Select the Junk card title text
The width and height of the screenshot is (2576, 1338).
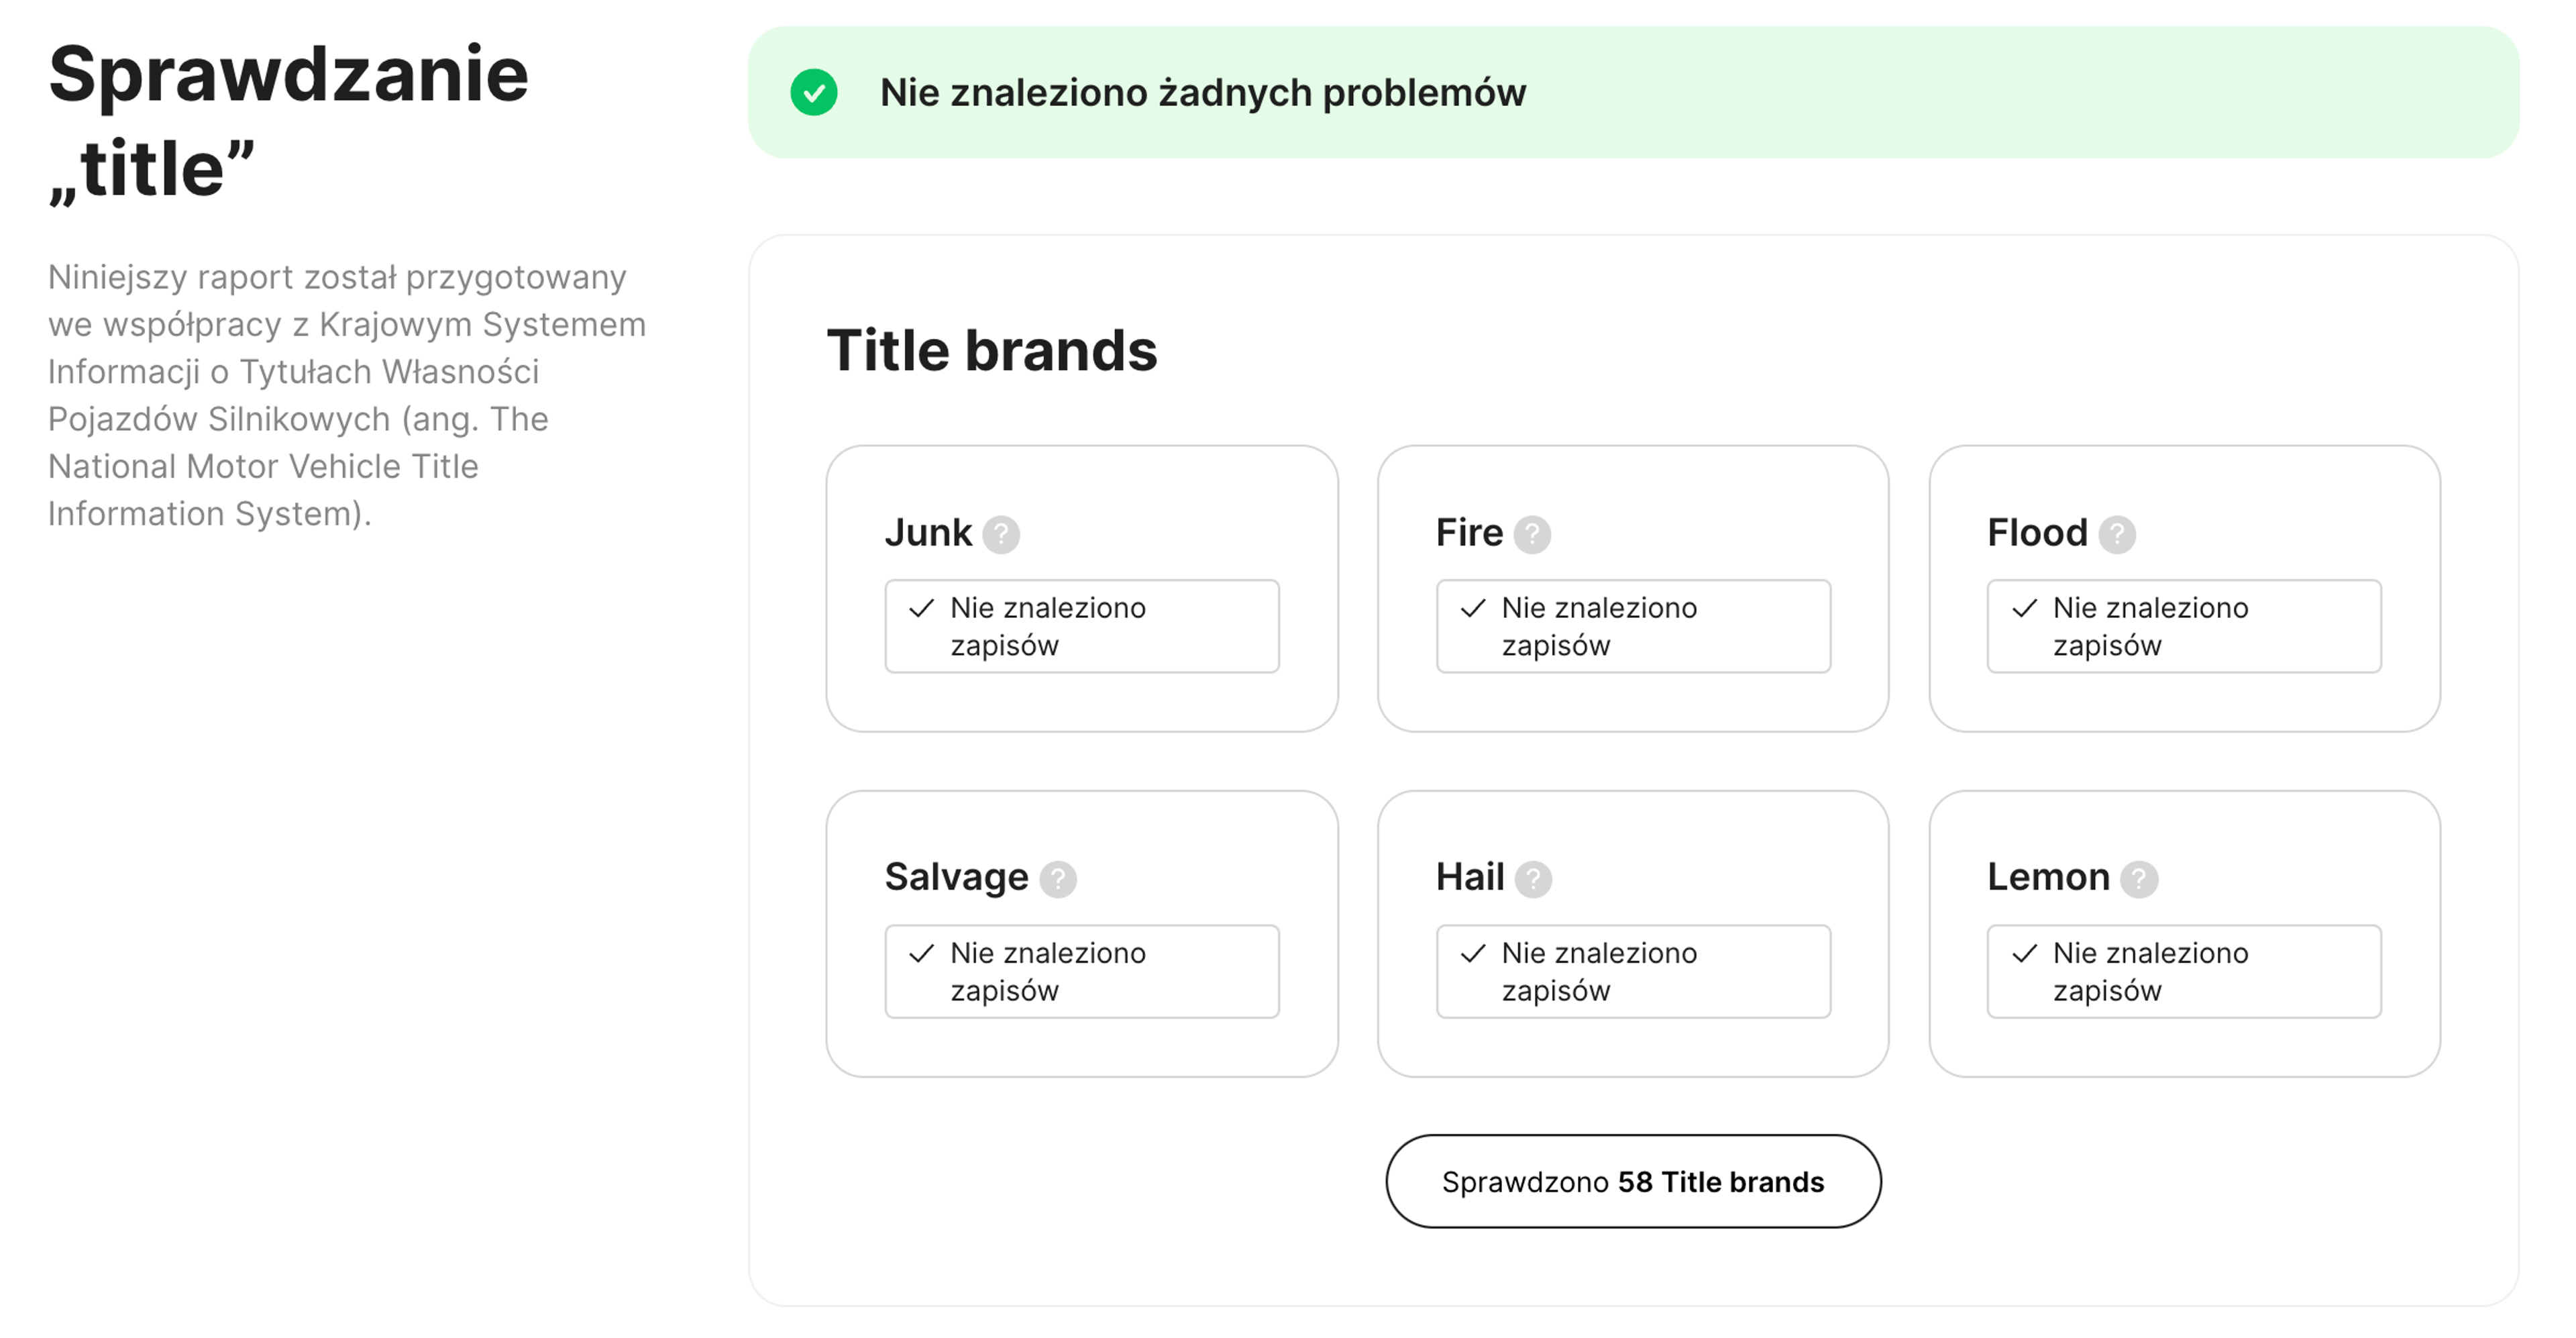pyautogui.click(x=927, y=533)
